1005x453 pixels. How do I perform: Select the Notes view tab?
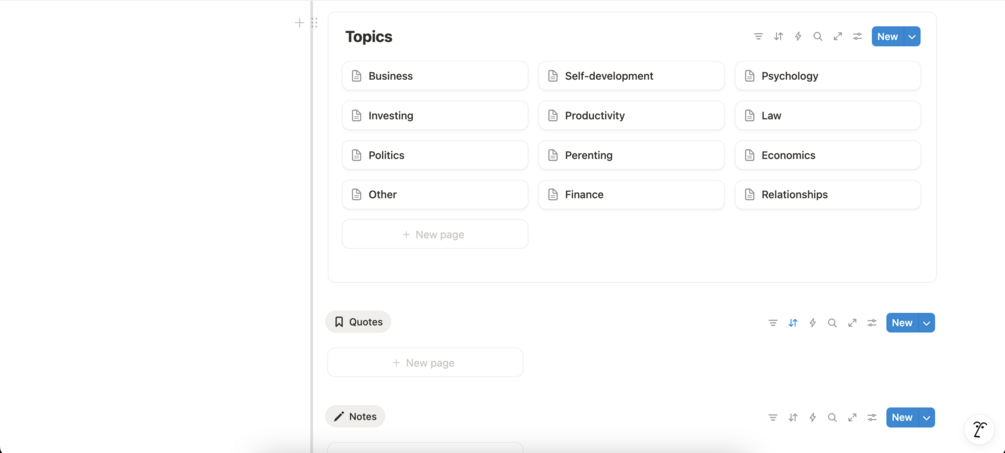click(x=355, y=417)
